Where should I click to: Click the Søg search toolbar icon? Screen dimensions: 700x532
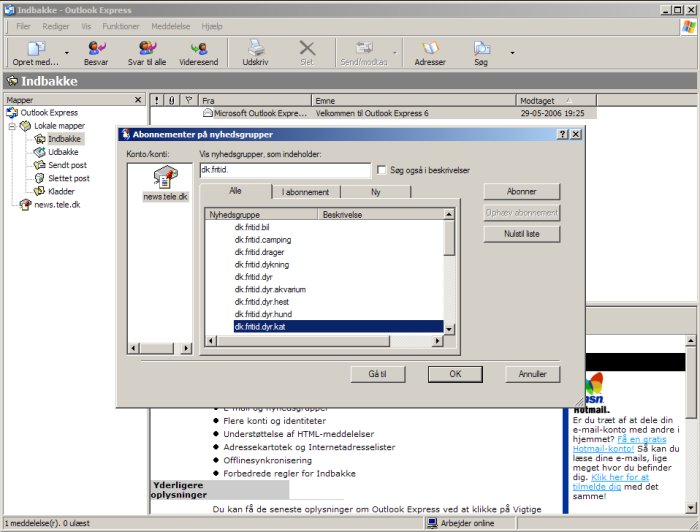point(482,49)
